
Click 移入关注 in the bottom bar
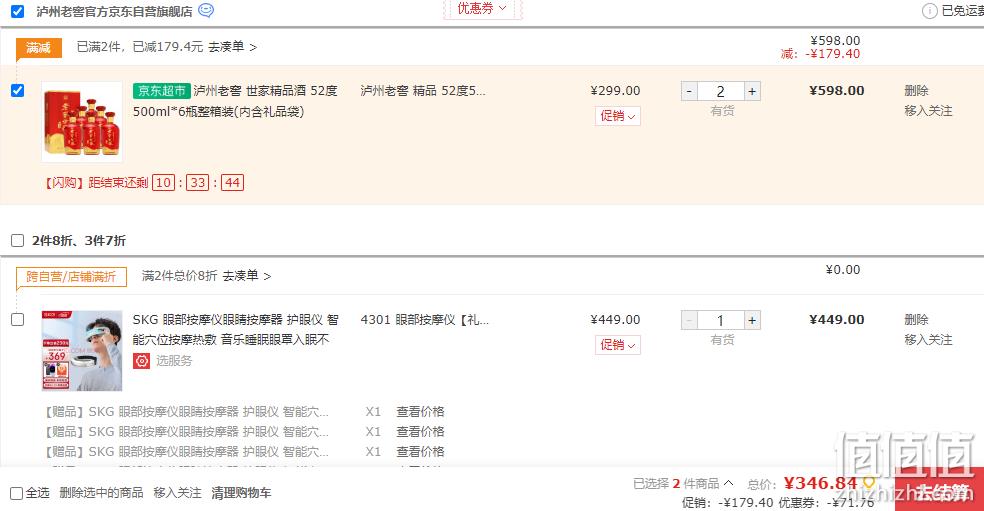(178, 493)
